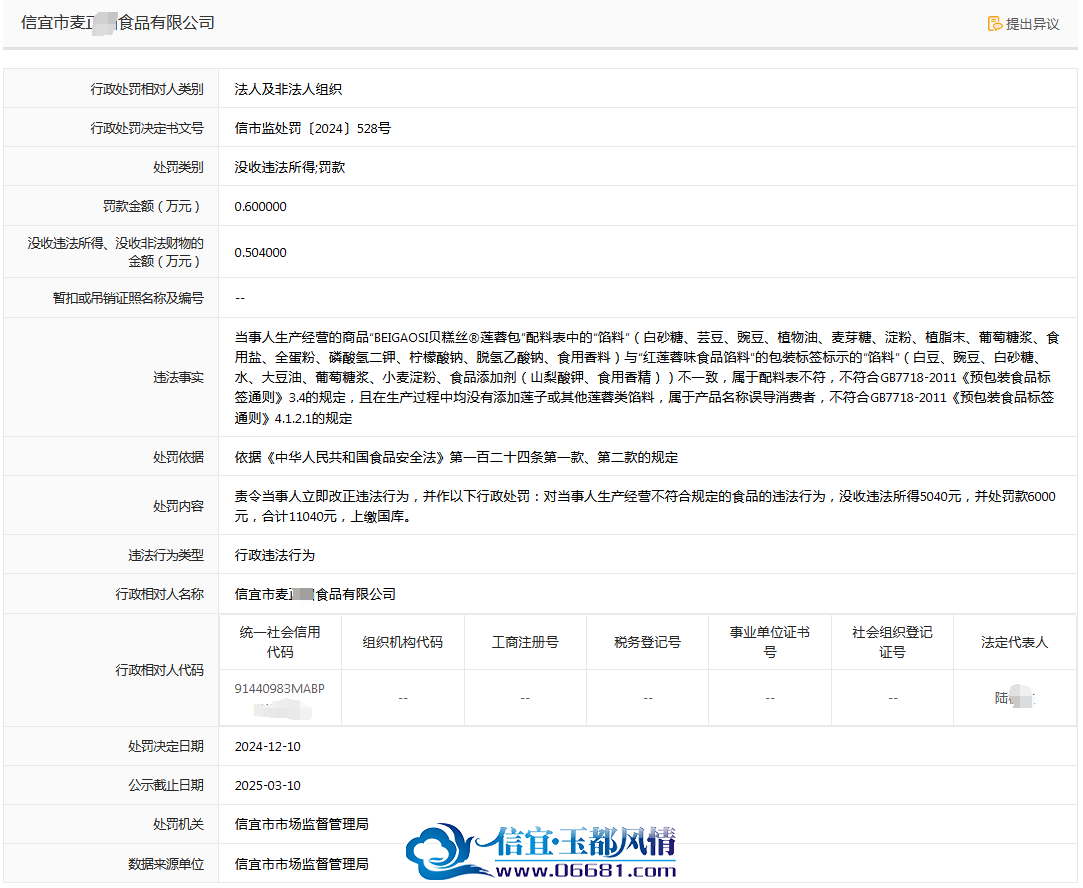Click the 税务登记号 column header

tap(647, 642)
